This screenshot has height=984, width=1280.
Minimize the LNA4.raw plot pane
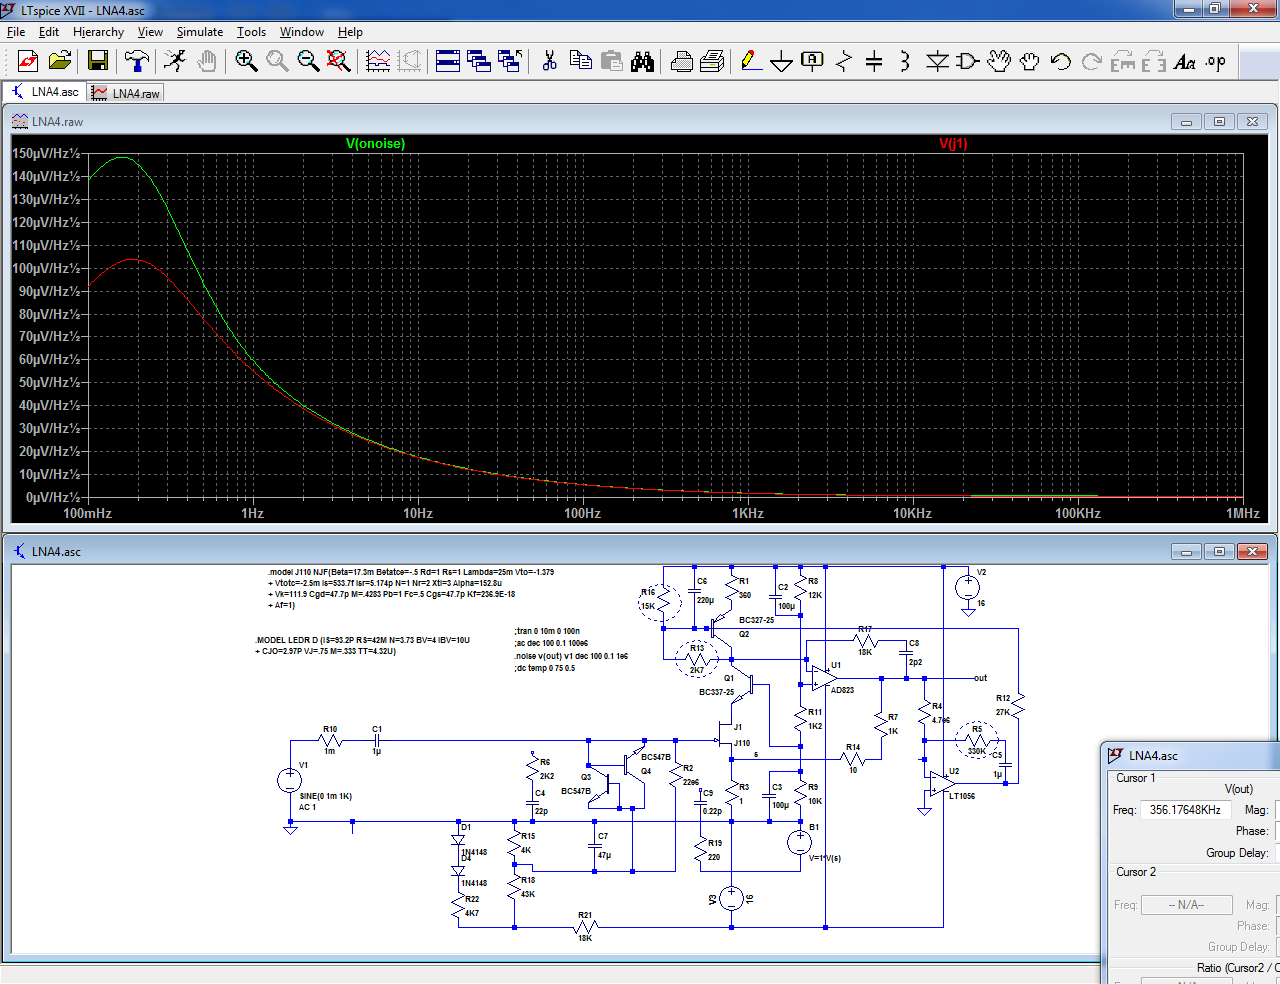tap(1186, 122)
